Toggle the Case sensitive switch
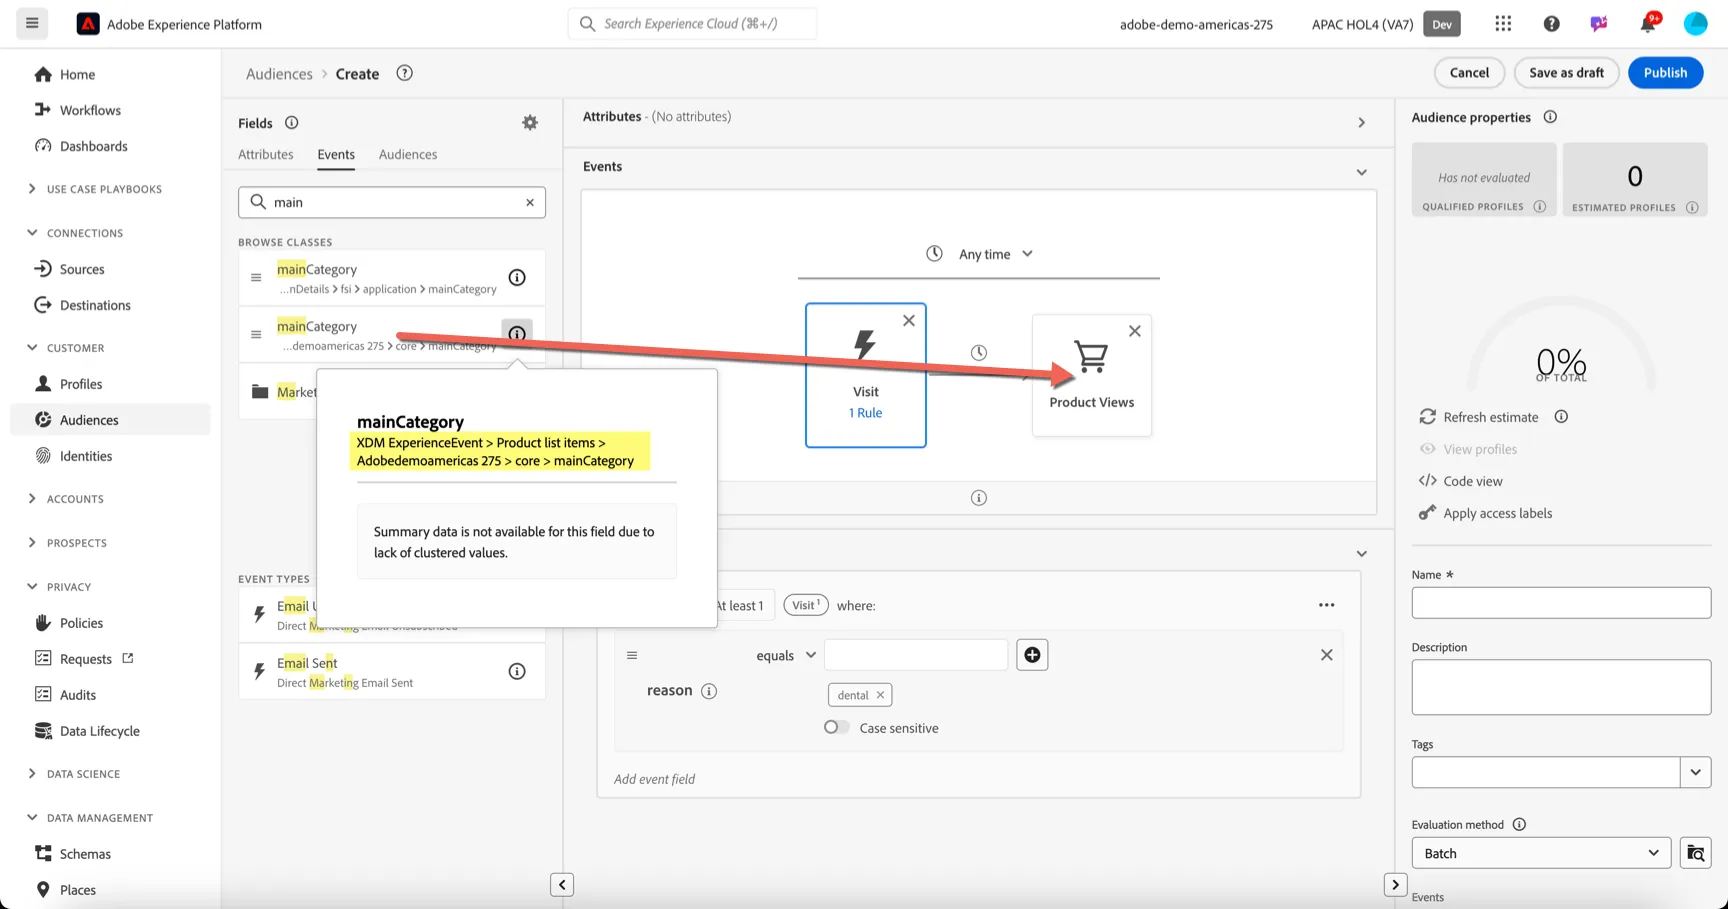The width and height of the screenshot is (1728, 909). (x=837, y=727)
